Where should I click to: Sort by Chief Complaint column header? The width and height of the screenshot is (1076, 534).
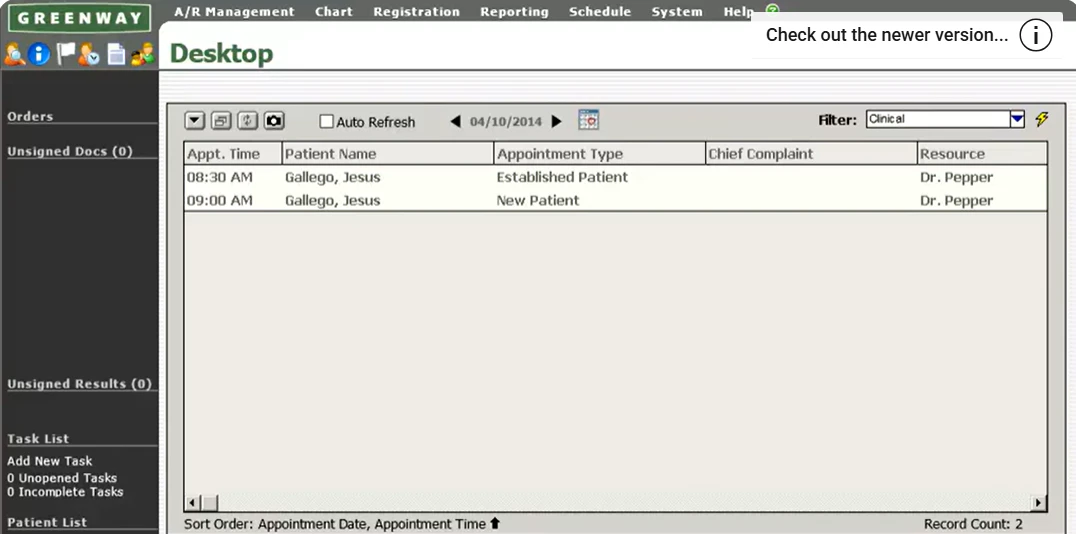(x=812, y=154)
